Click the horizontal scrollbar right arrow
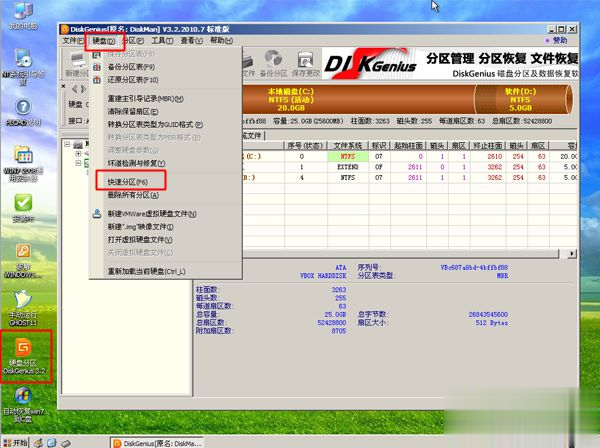The image size is (600, 448). coord(572,254)
